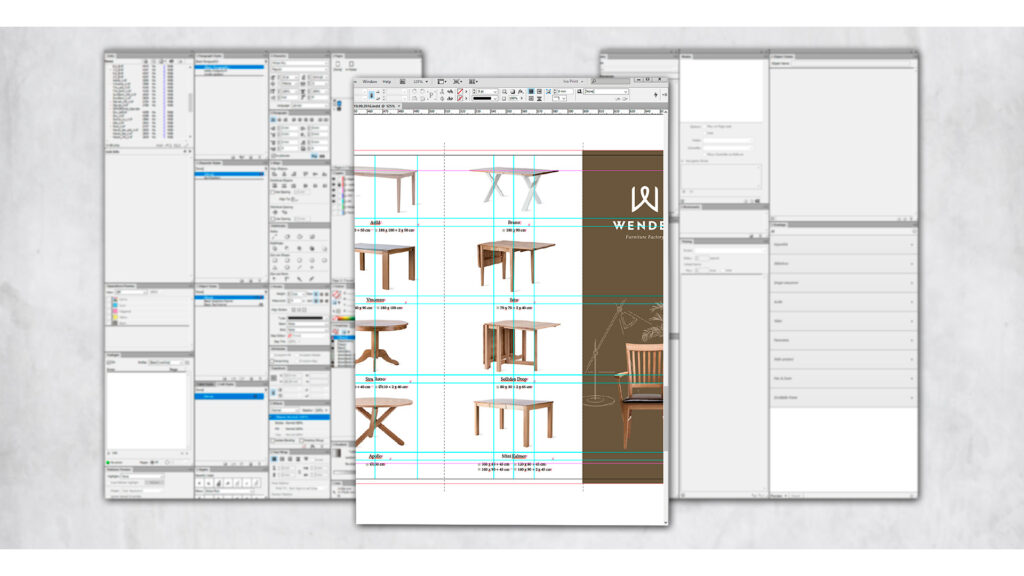1024x576 pixels.
Task: Open the object style dropdown showing [None]
Action: [605, 91]
